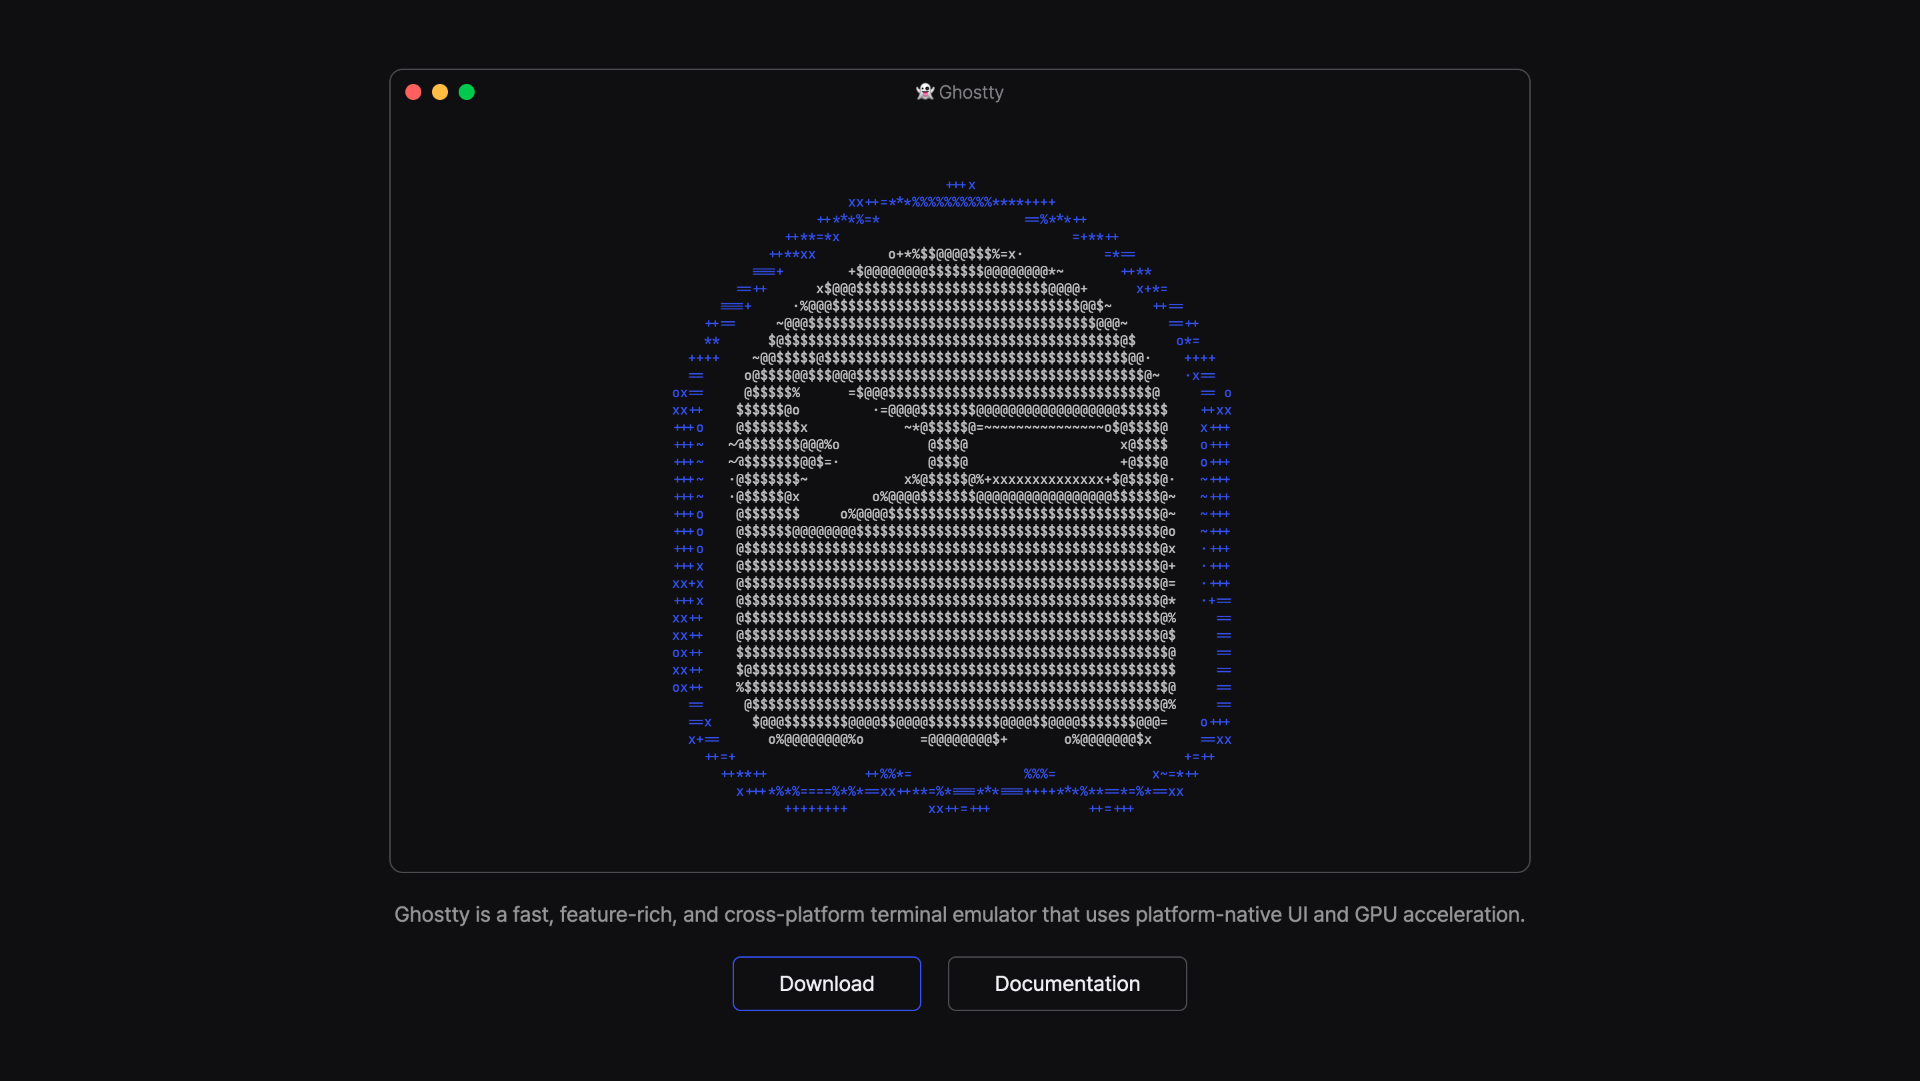Click the ghost emoji icon in title bar
Screen dimensions: 1920x1081
coord(924,92)
